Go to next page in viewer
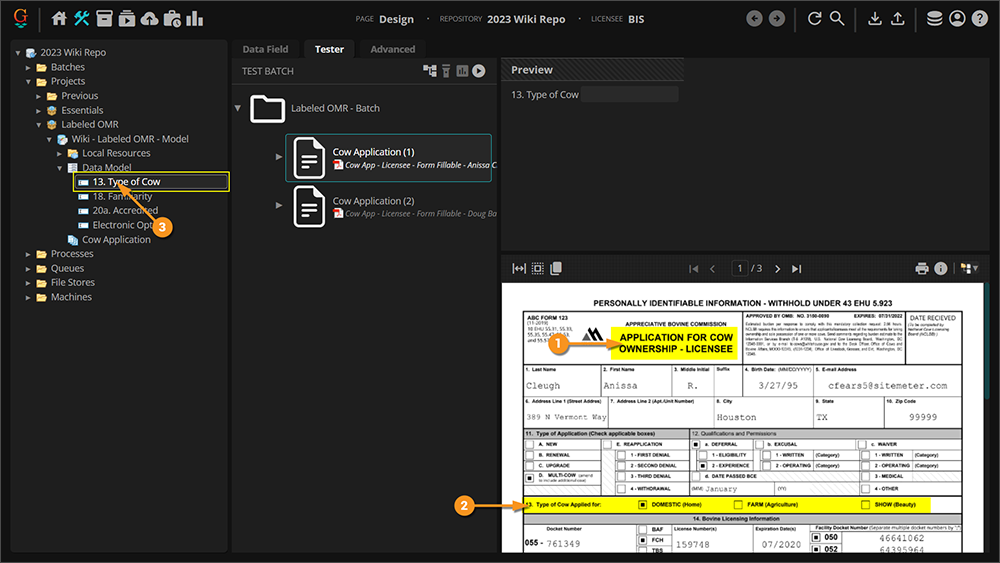The image size is (1000, 563). [x=775, y=268]
